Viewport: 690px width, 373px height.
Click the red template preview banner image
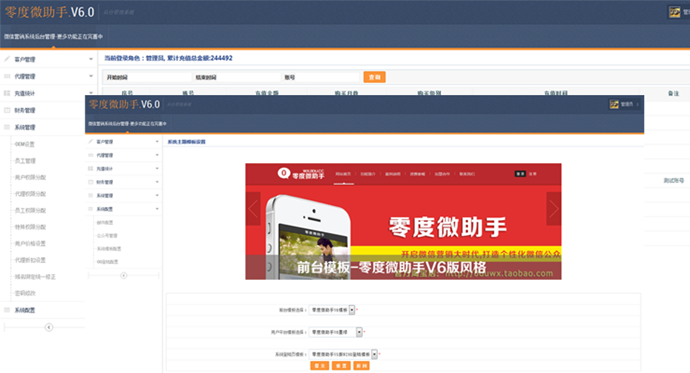(x=403, y=221)
